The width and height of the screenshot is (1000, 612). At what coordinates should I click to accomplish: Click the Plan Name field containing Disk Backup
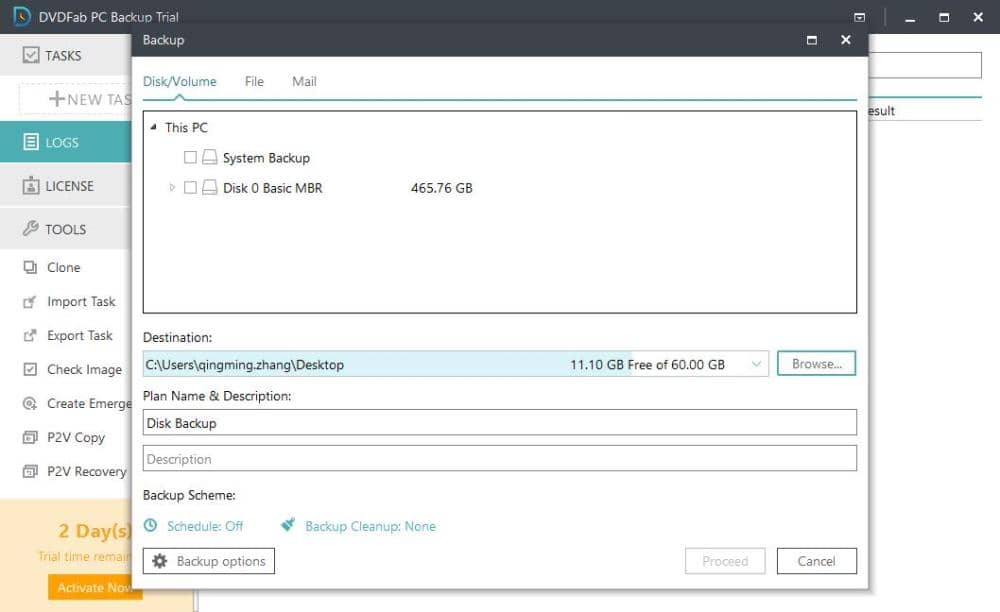[x=499, y=423]
